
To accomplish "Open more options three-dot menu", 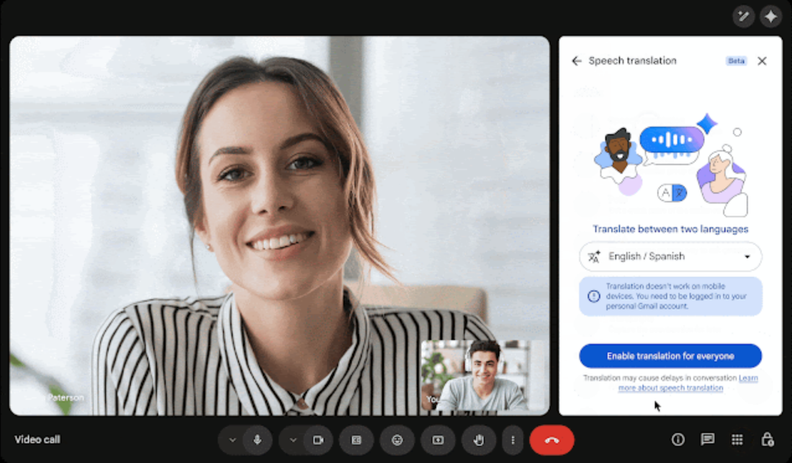I will click(513, 440).
